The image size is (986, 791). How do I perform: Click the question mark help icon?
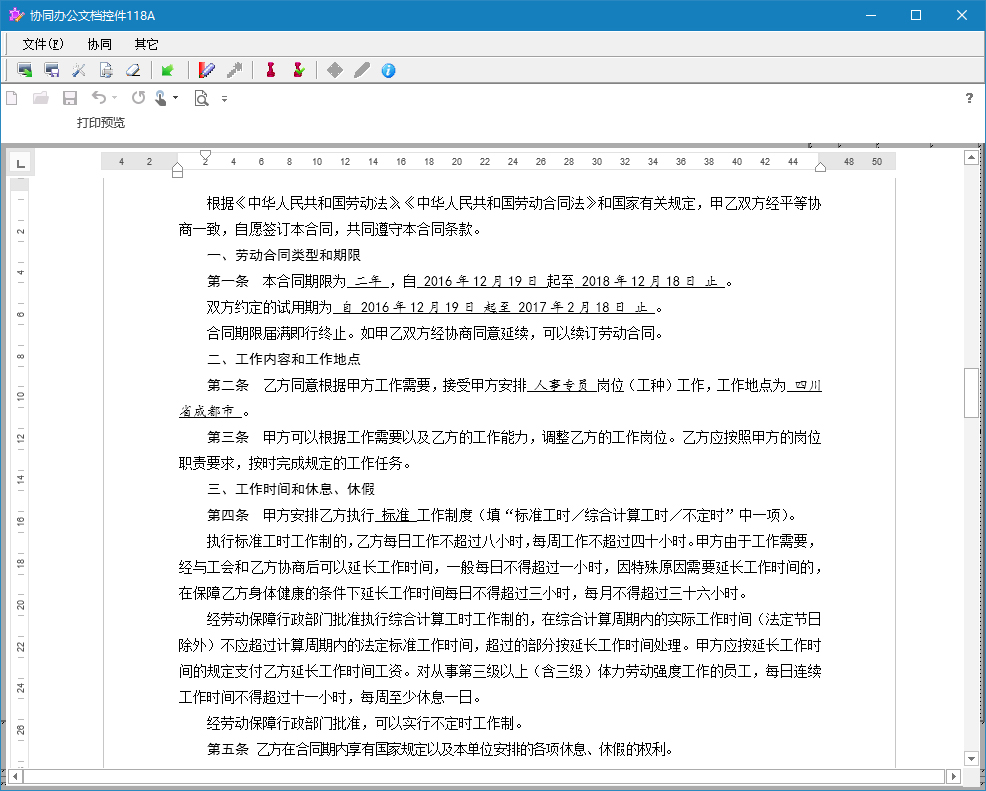click(969, 97)
